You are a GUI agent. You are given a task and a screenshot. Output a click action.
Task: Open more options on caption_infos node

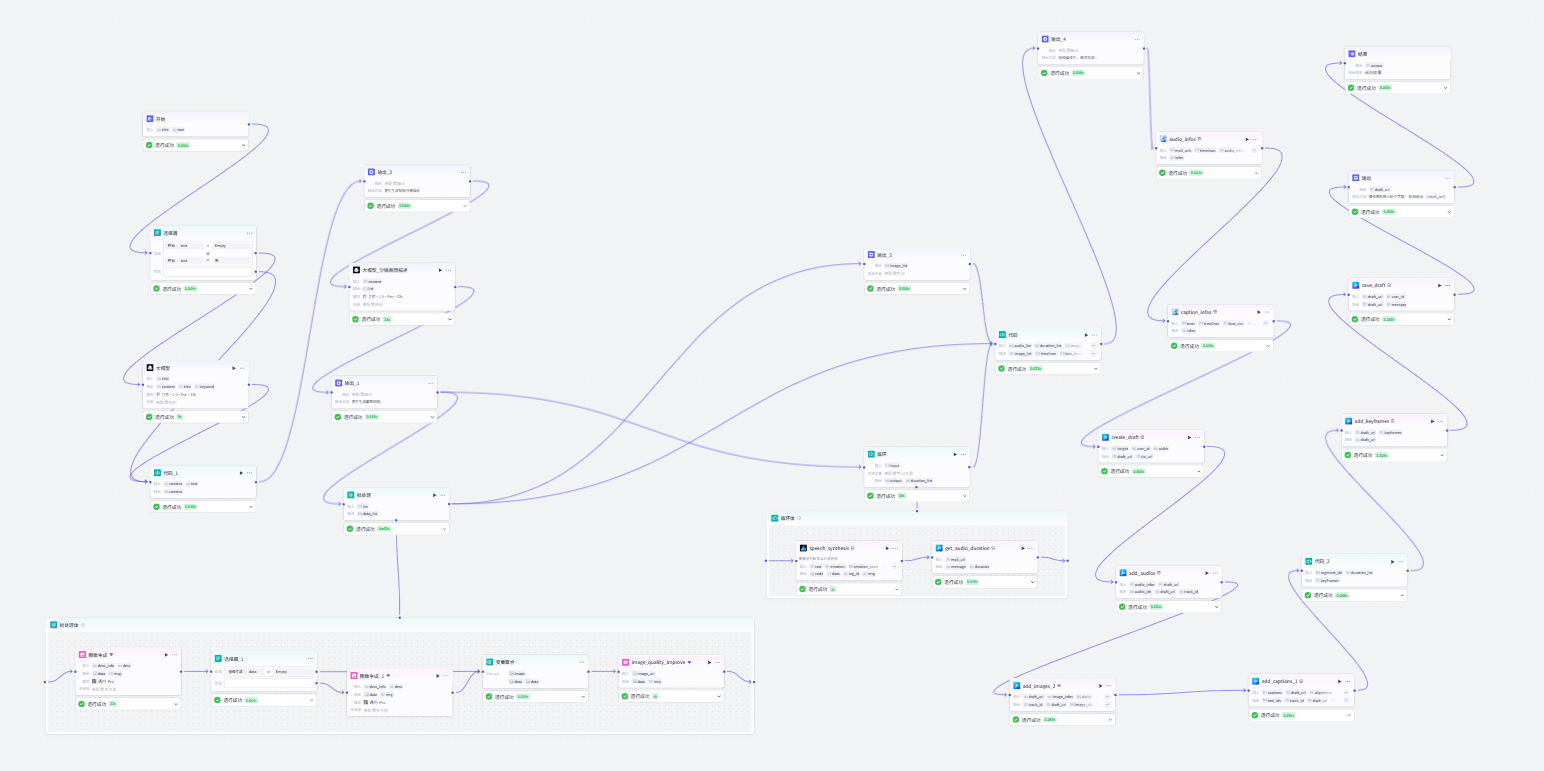coord(1267,312)
